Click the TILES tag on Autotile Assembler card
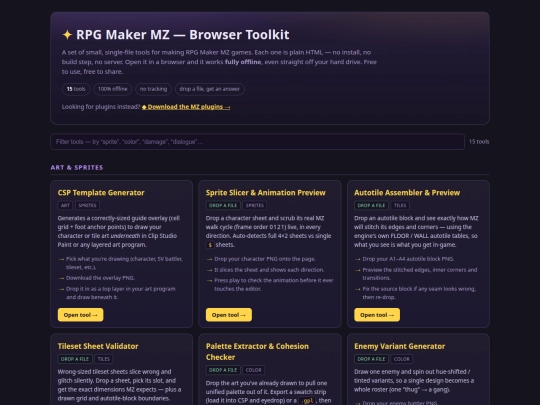The width and height of the screenshot is (540, 405). (x=400, y=206)
